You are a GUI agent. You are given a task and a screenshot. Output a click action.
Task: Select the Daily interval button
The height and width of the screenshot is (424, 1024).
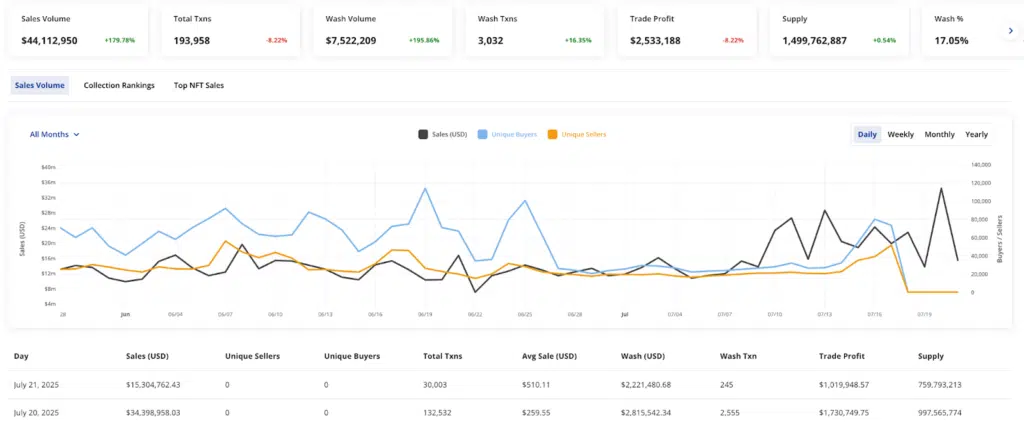click(867, 134)
